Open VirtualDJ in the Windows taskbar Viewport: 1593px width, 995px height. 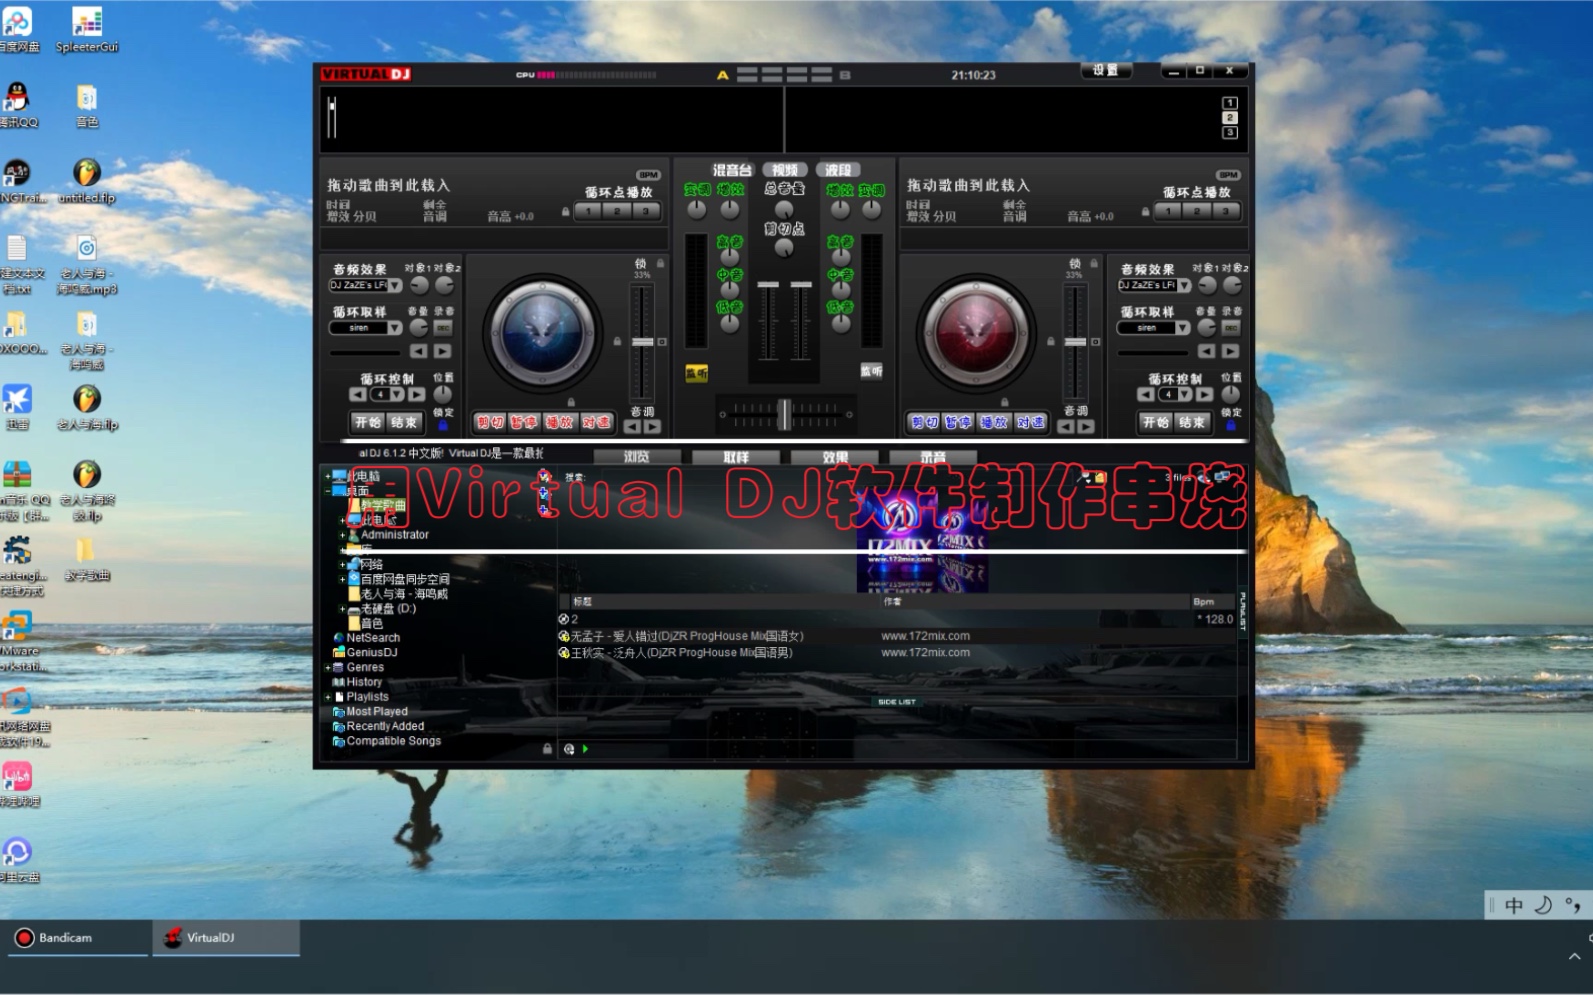pyautogui.click(x=226, y=938)
